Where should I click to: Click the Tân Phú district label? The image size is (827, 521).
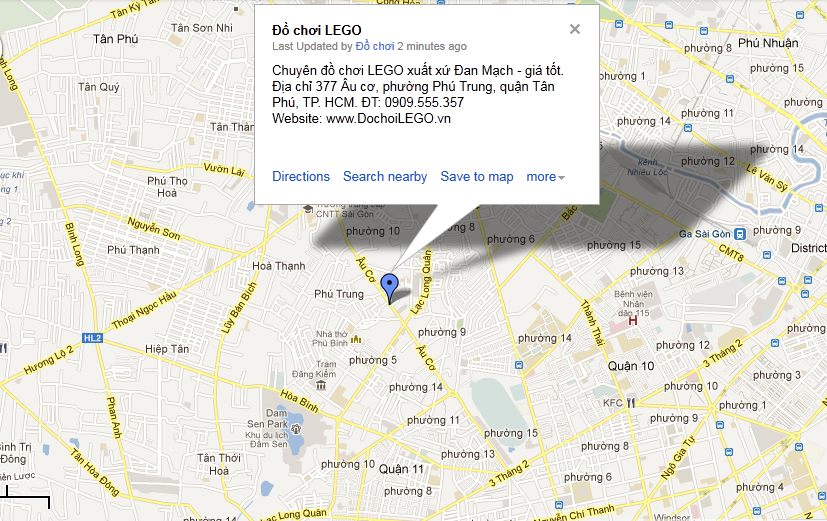pyautogui.click(x=116, y=39)
